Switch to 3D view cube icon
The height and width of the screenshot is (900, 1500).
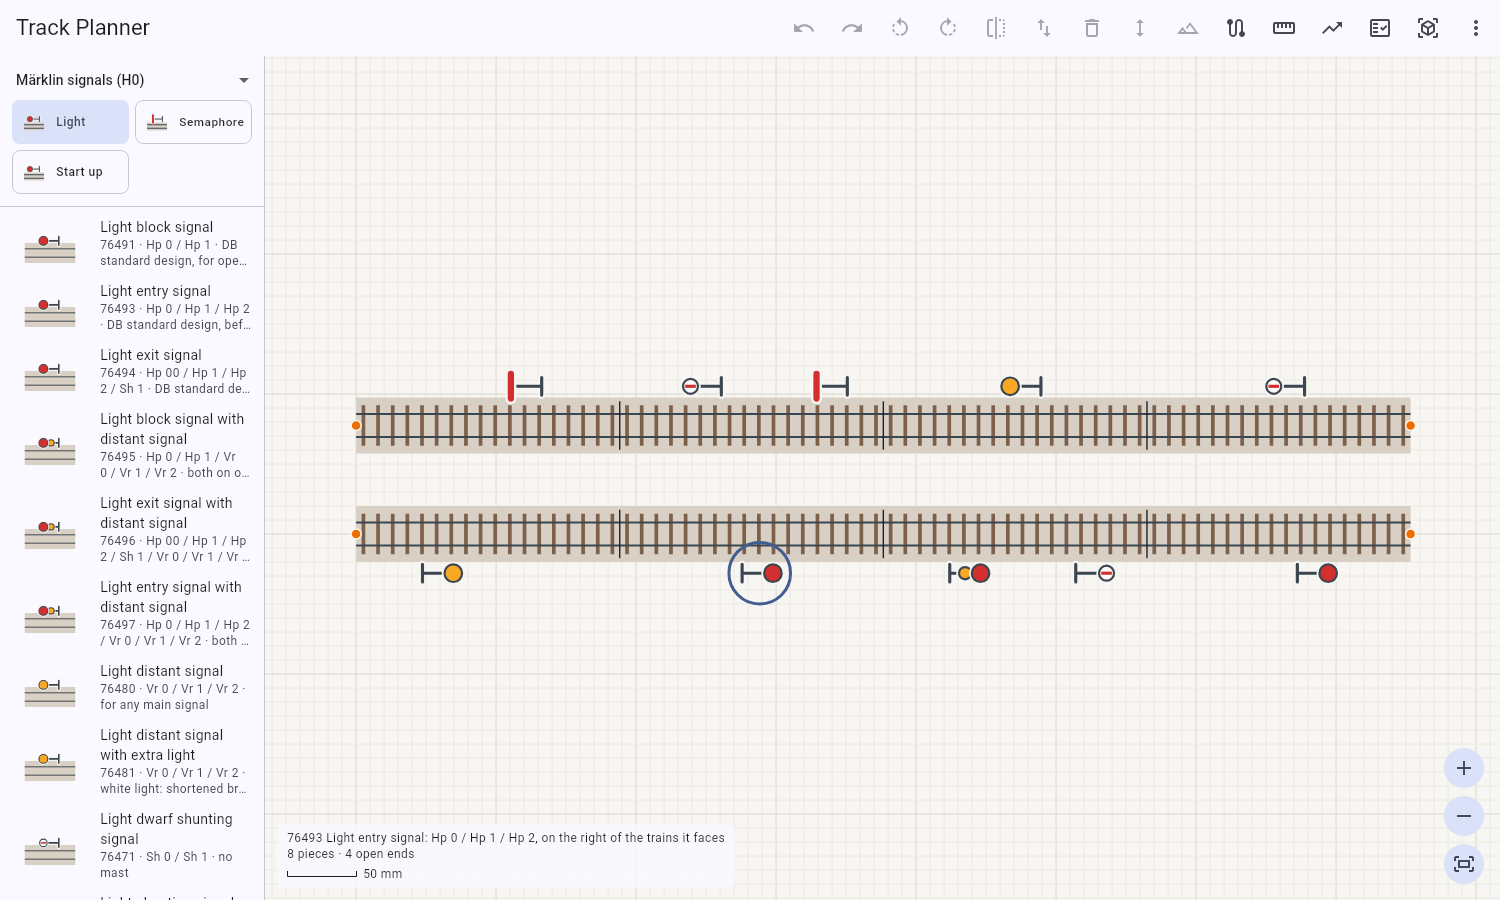(x=1428, y=28)
